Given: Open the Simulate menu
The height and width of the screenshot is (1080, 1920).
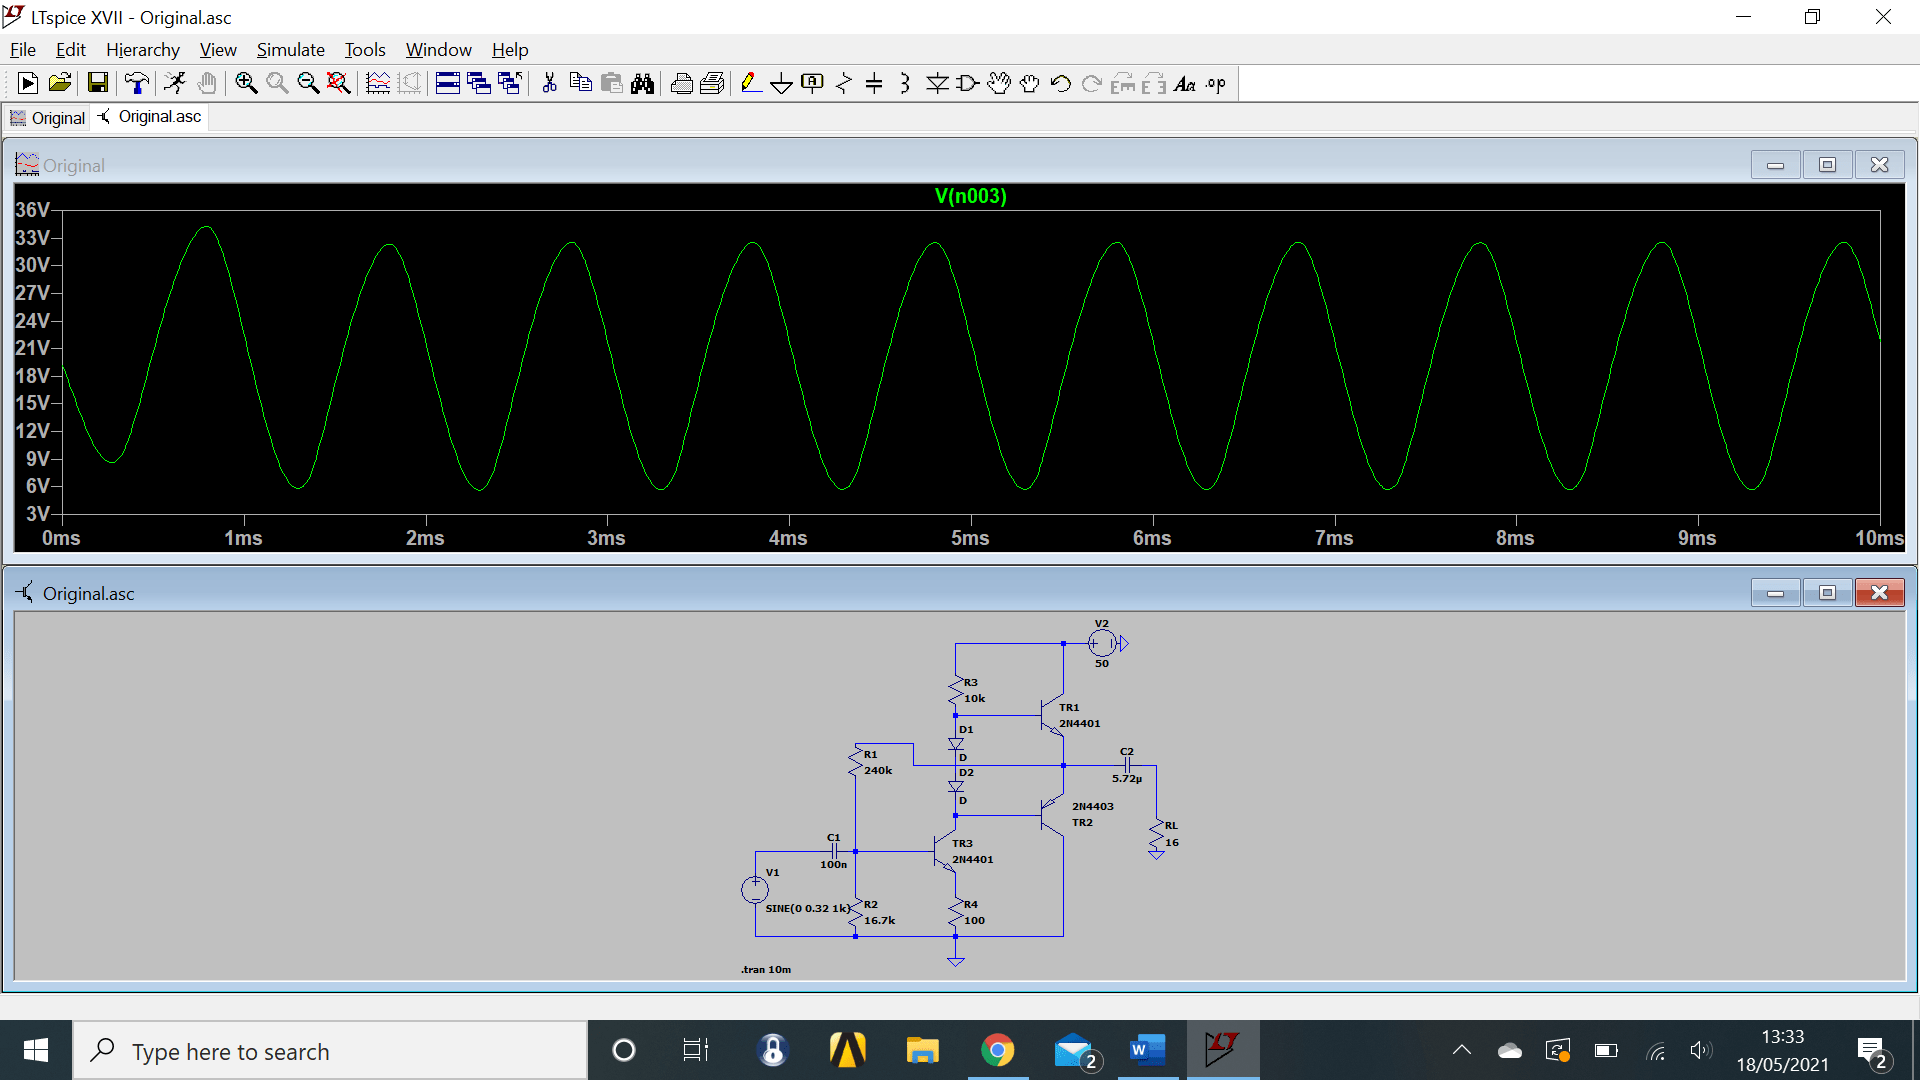Looking at the screenshot, I should click(x=290, y=49).
